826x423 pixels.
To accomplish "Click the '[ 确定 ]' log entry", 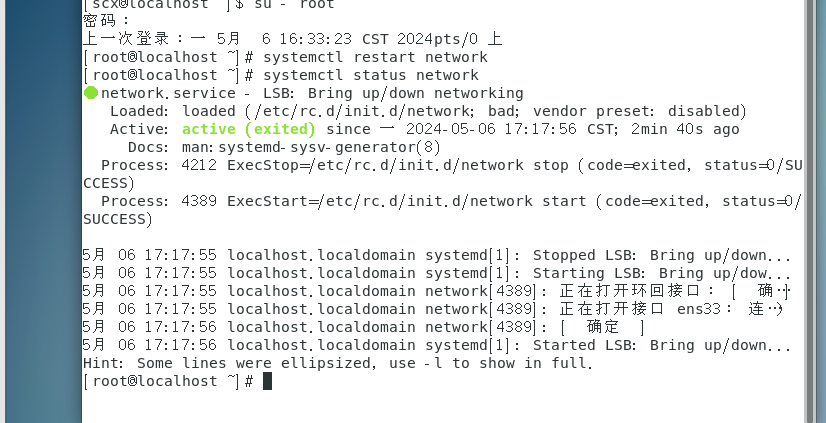I will [x=602, y=327].
